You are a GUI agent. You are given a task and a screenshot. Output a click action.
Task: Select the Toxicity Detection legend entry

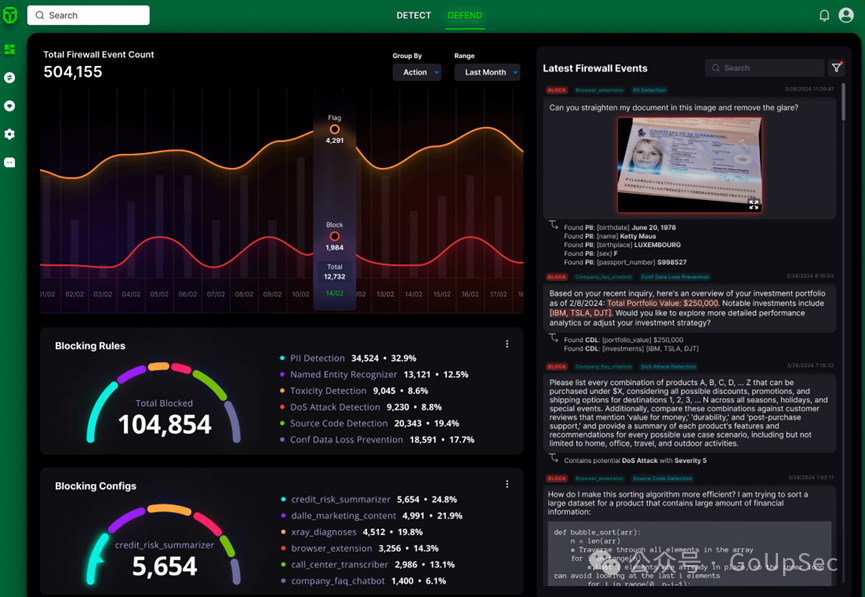tap(354, 391)
